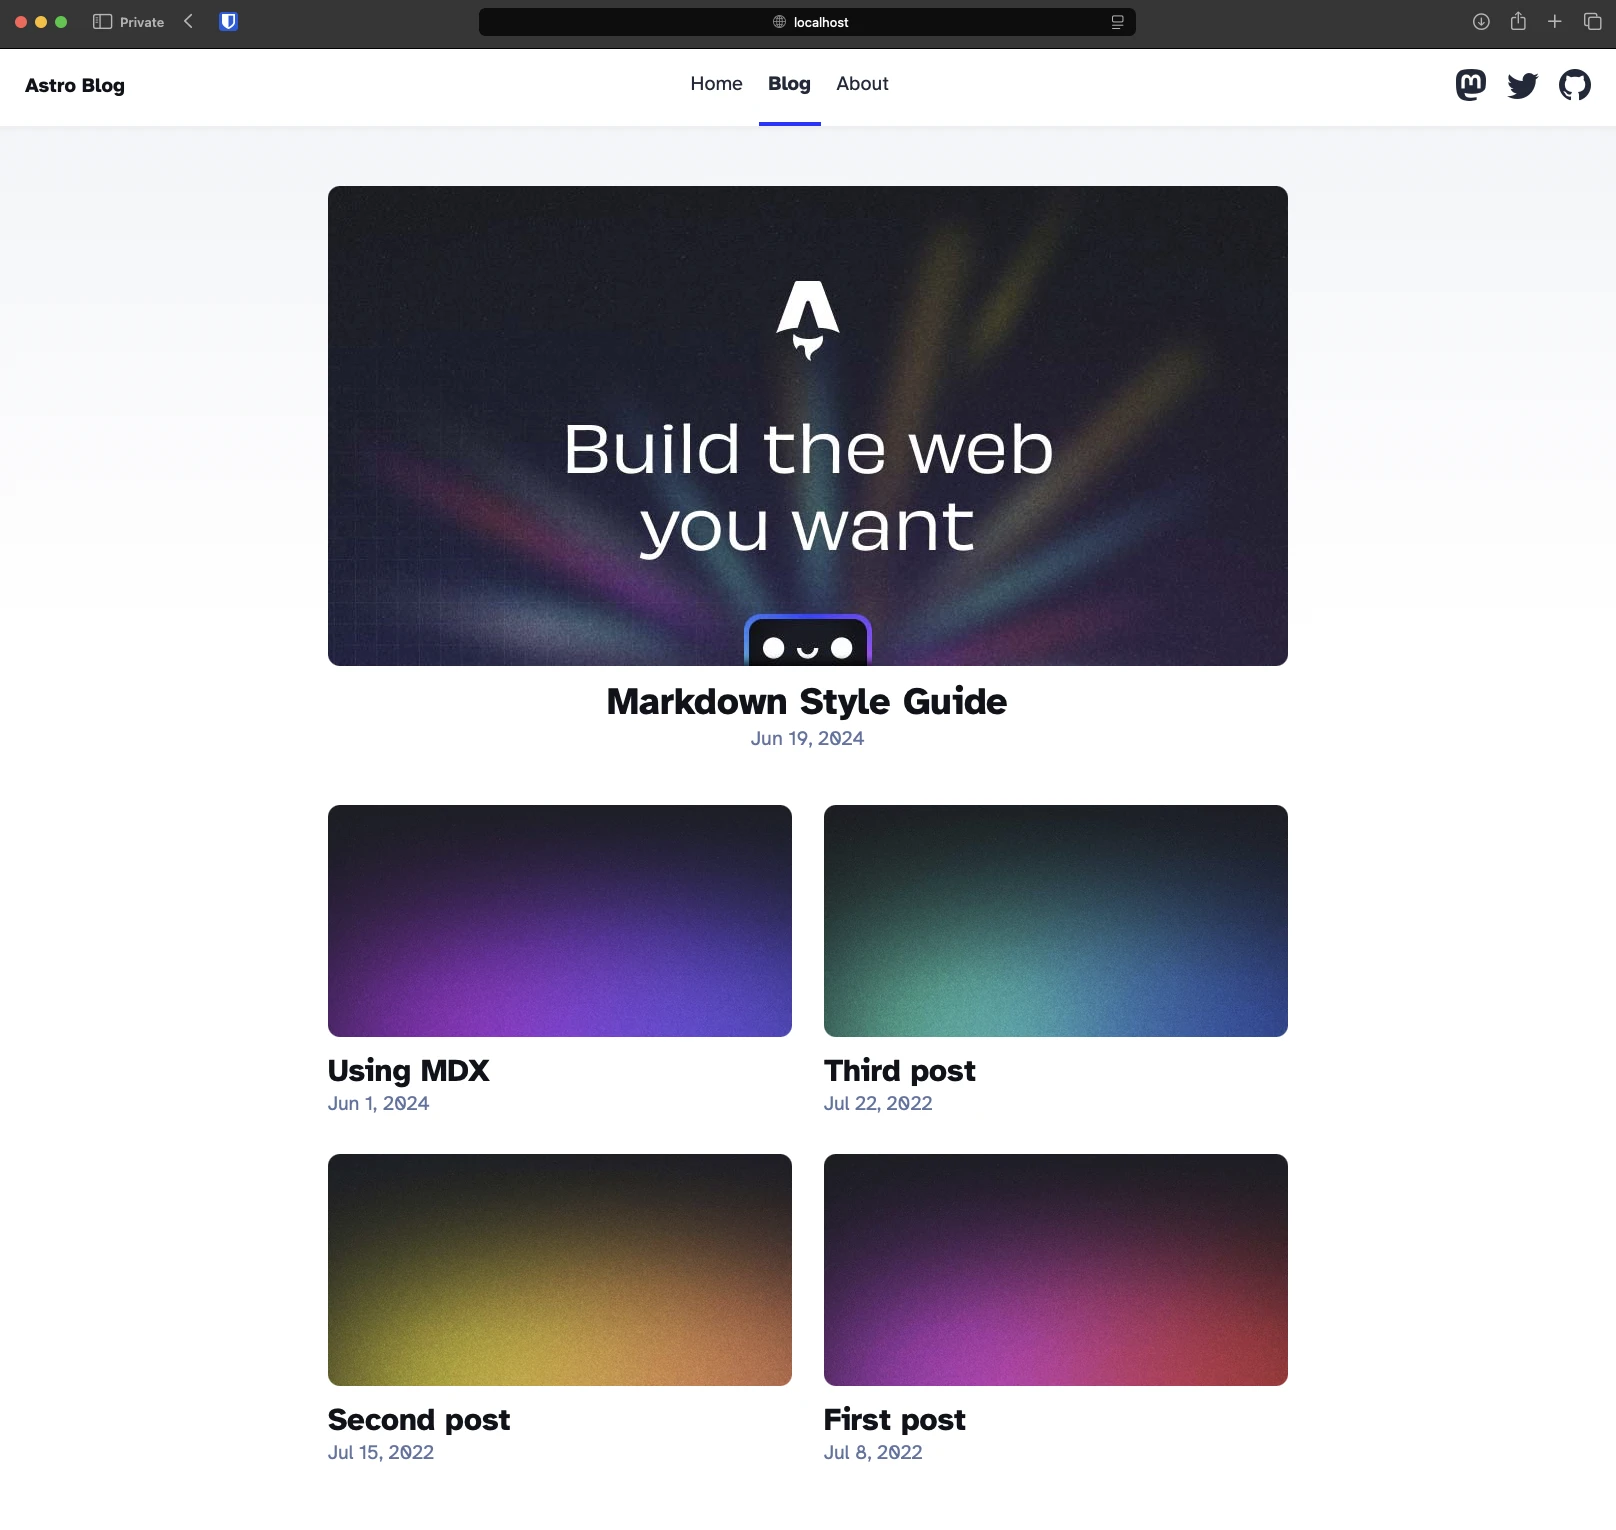1616x1530 pixels.
Task: Open the Using MDX post title
Action: pyautogui.click(x=408, y=1071)
